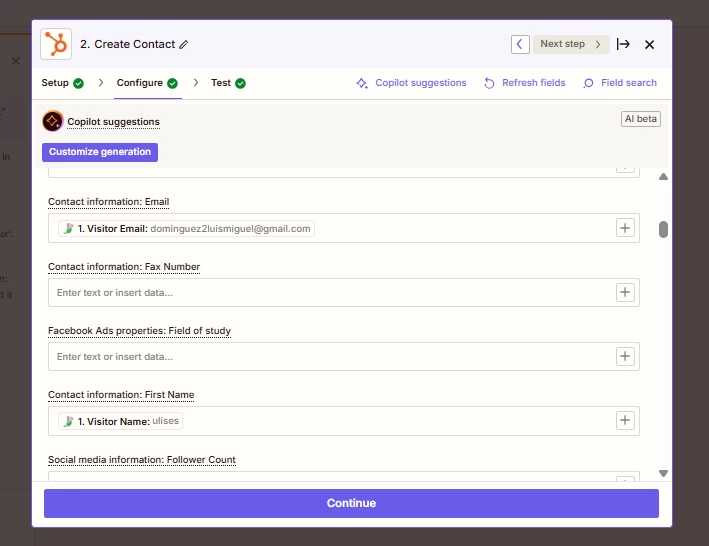Select the Visitor Name data pill
Screen dimensions: 709x546
click(x=120, y=421)
